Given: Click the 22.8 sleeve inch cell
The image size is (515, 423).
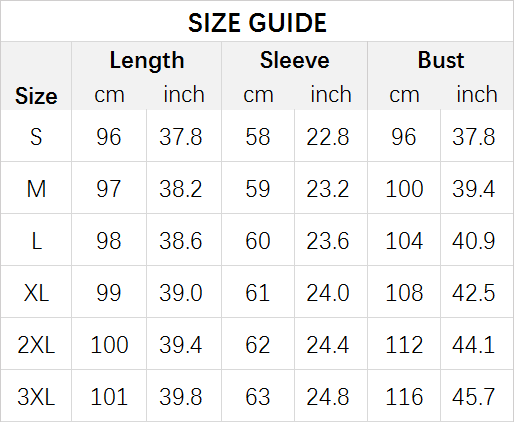Looking at the screenshot, I should (328, 137).
